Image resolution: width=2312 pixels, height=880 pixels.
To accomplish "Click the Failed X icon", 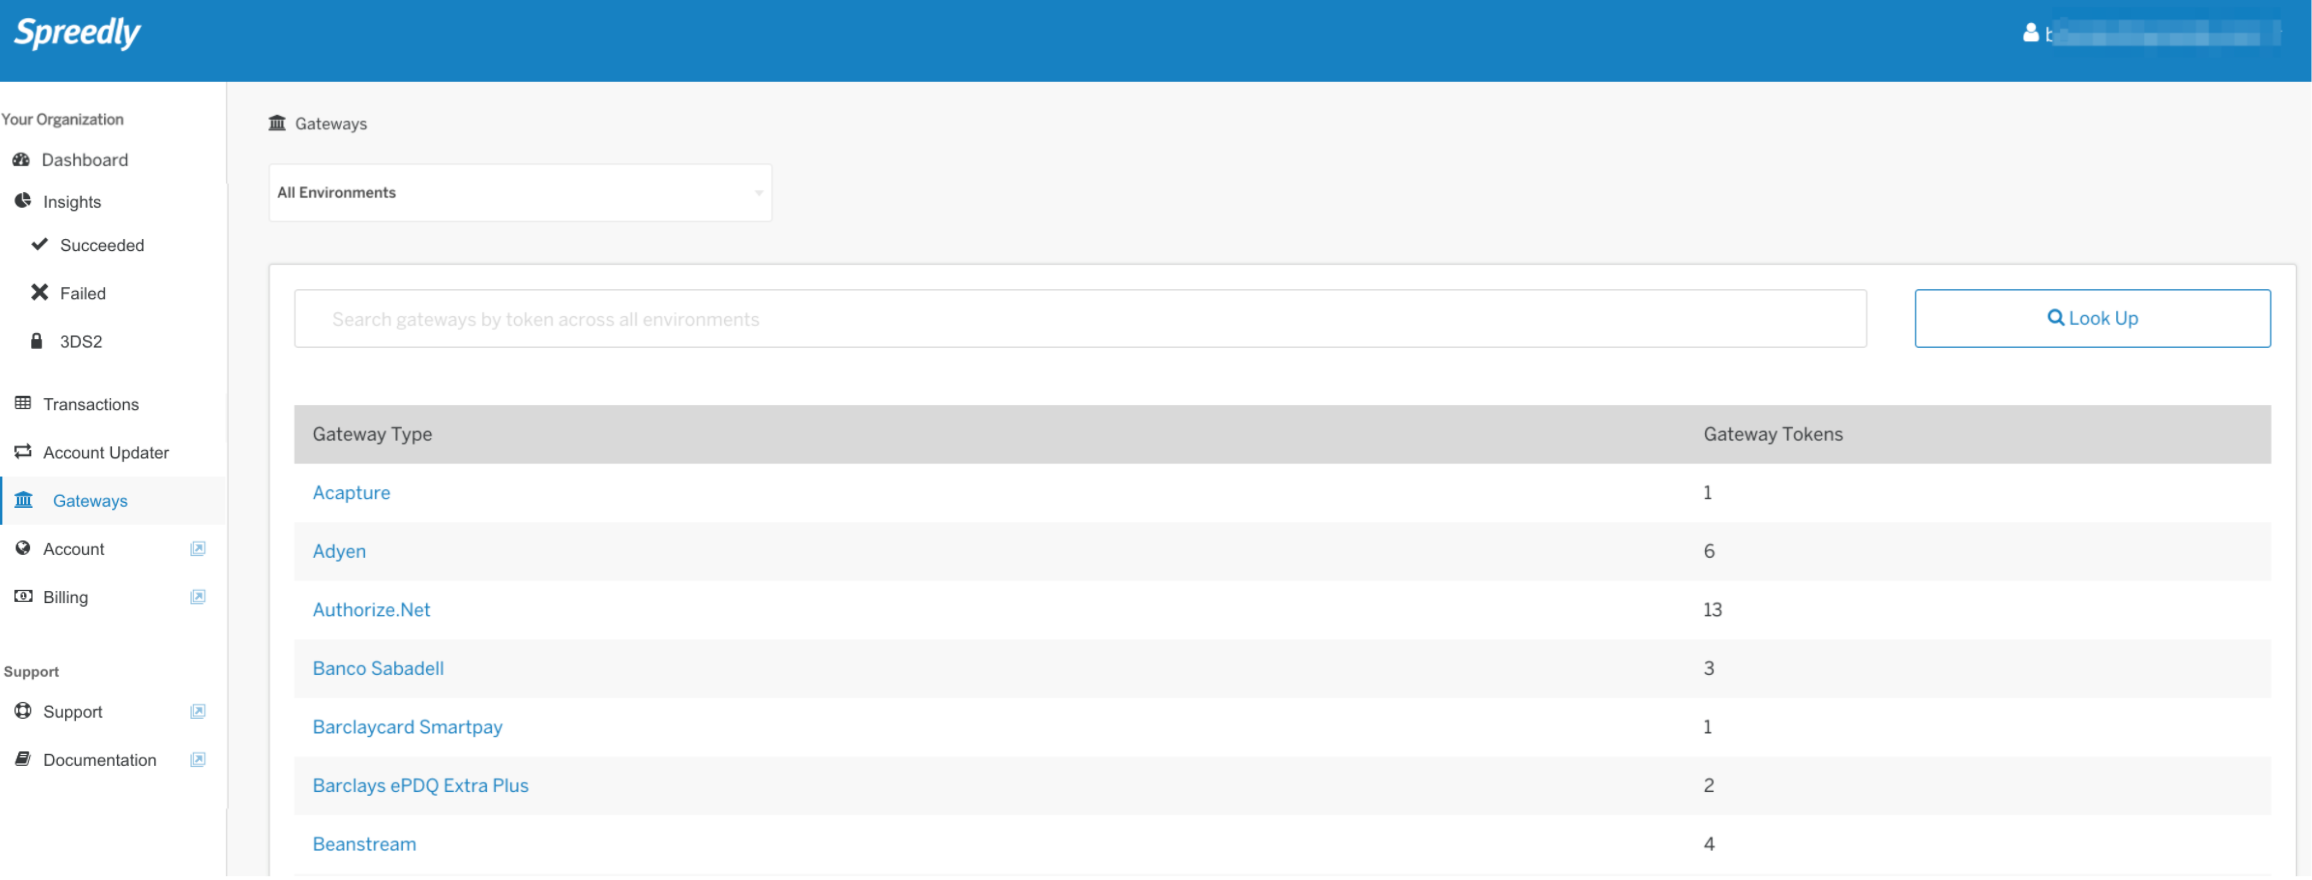I will coord(39,292).
